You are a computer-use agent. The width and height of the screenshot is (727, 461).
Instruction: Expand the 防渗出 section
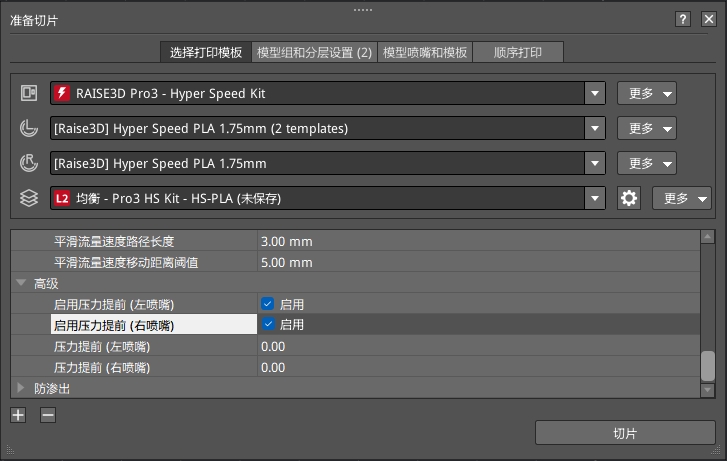20,388
